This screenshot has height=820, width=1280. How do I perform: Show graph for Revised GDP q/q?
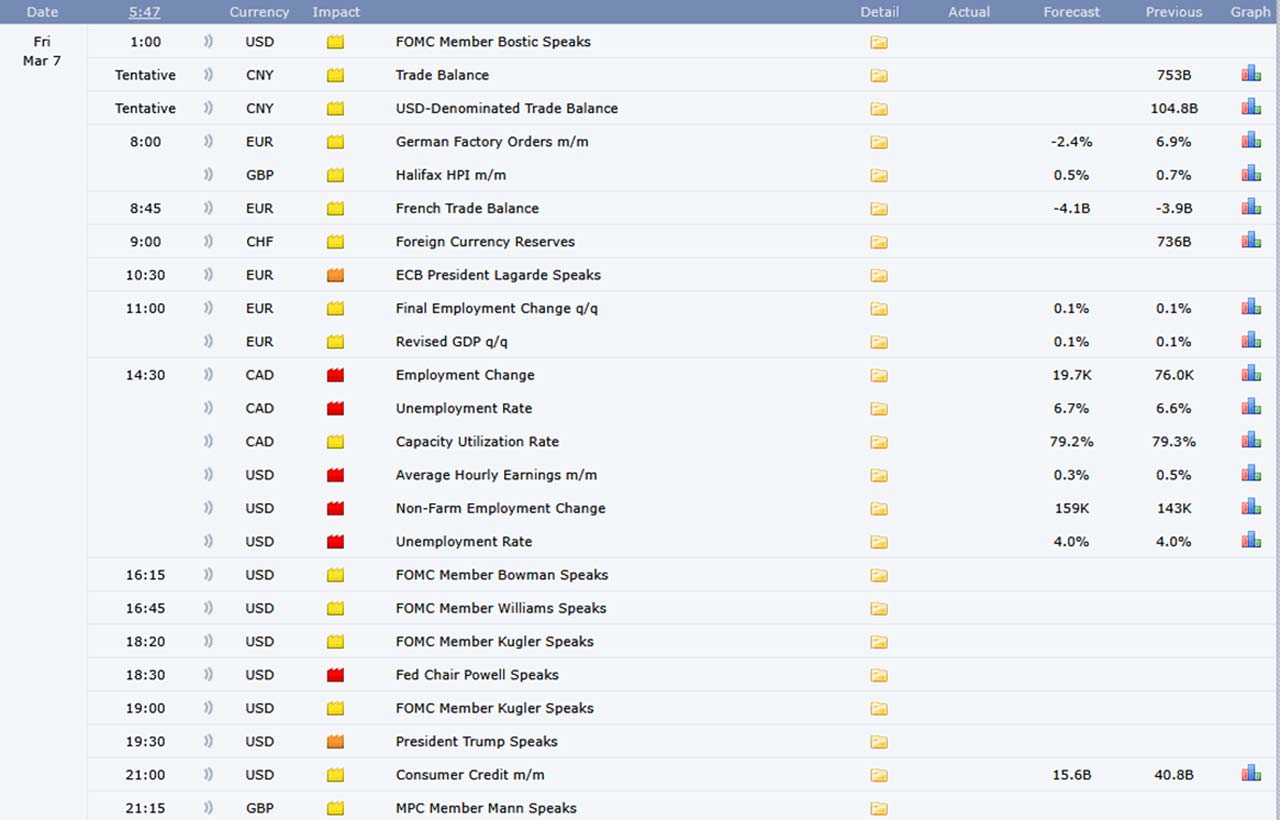(x=1251, y=340)
